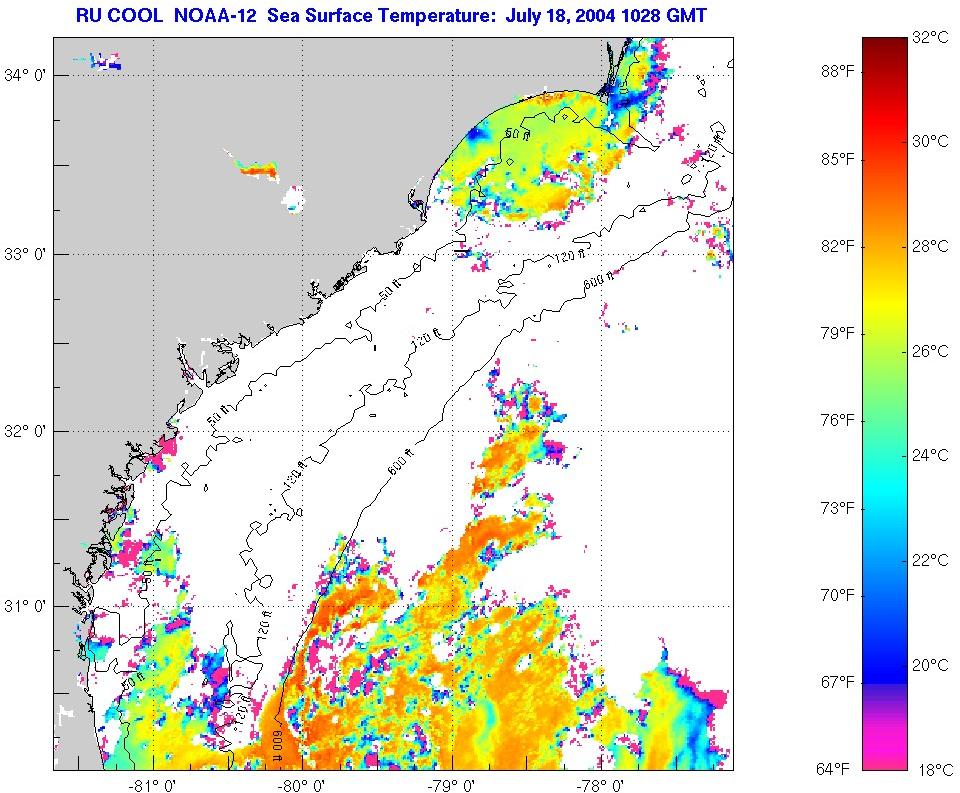The image size is (960, 793).
Task: Select the 31° 0' latitude label
Action: (x=25, y=606)
